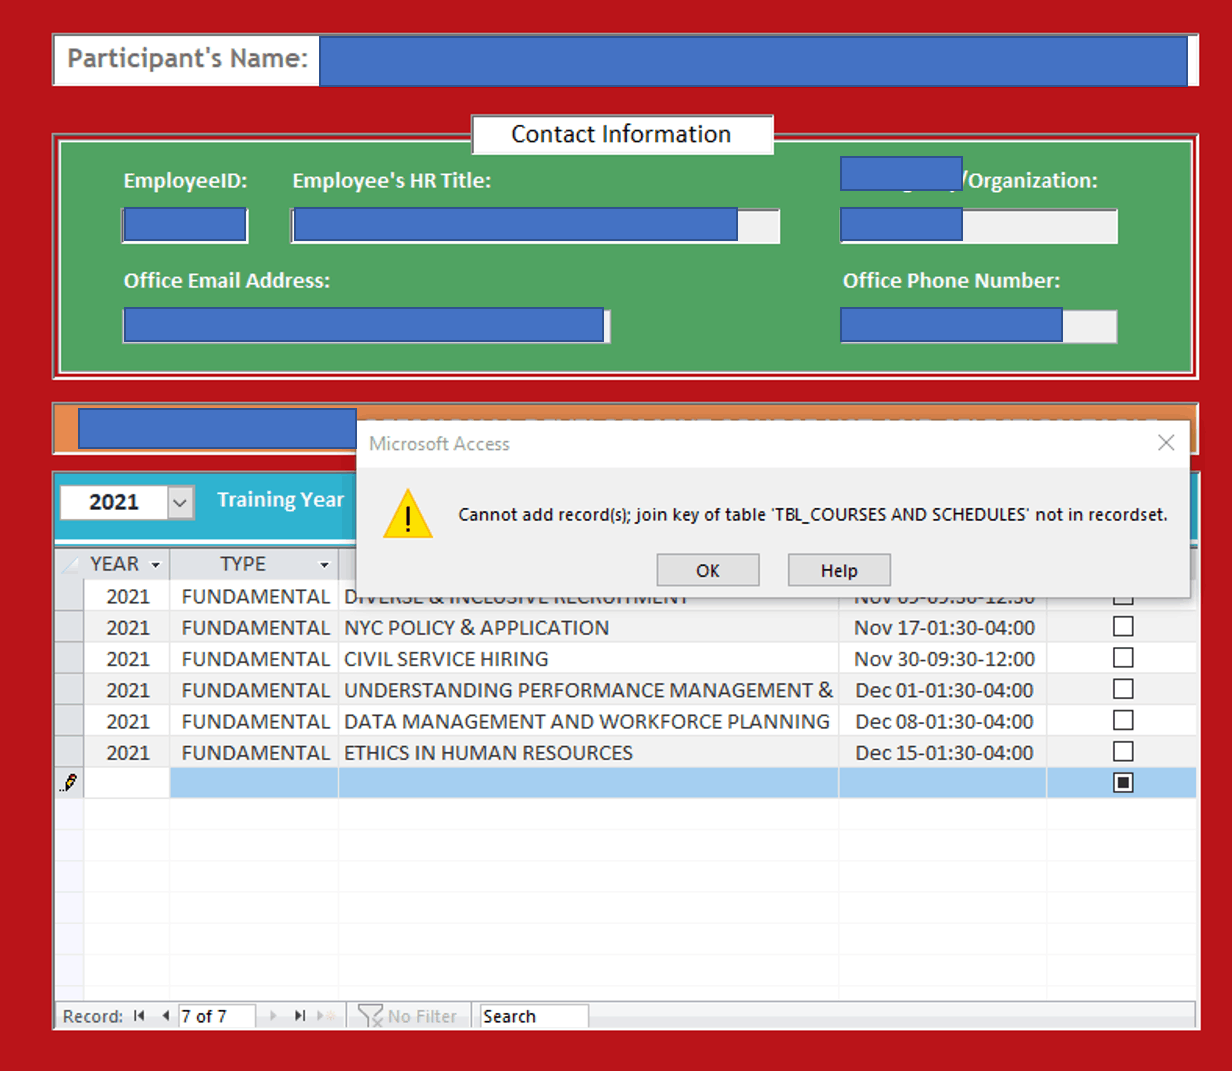Viewport: 1232px width, 1071px height.
Task: Click Help in the Microsoft Access dialog
Action: pos(839,570)
